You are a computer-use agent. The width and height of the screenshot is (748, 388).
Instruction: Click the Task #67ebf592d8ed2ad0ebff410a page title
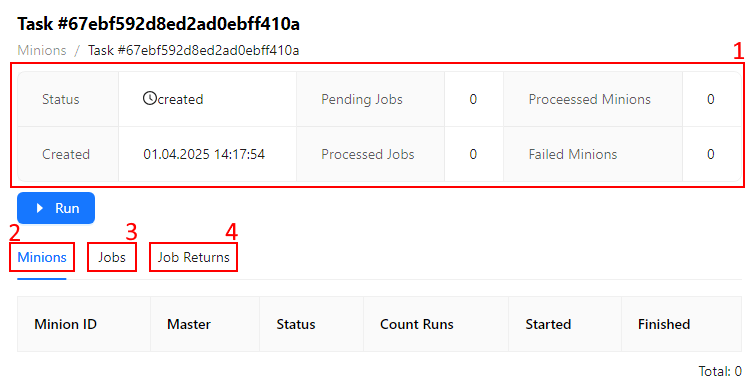(x=158, y=24)
